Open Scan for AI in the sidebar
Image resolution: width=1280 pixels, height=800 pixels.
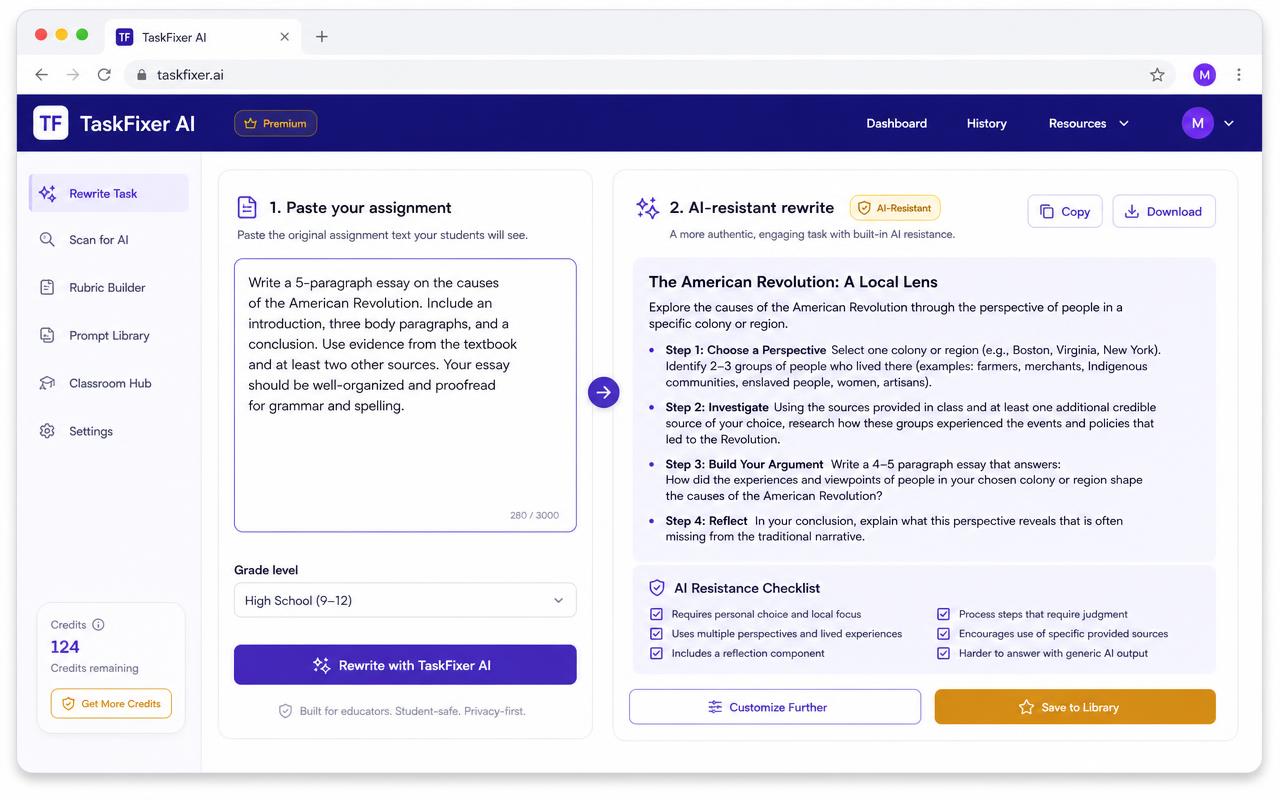(108, 240)
